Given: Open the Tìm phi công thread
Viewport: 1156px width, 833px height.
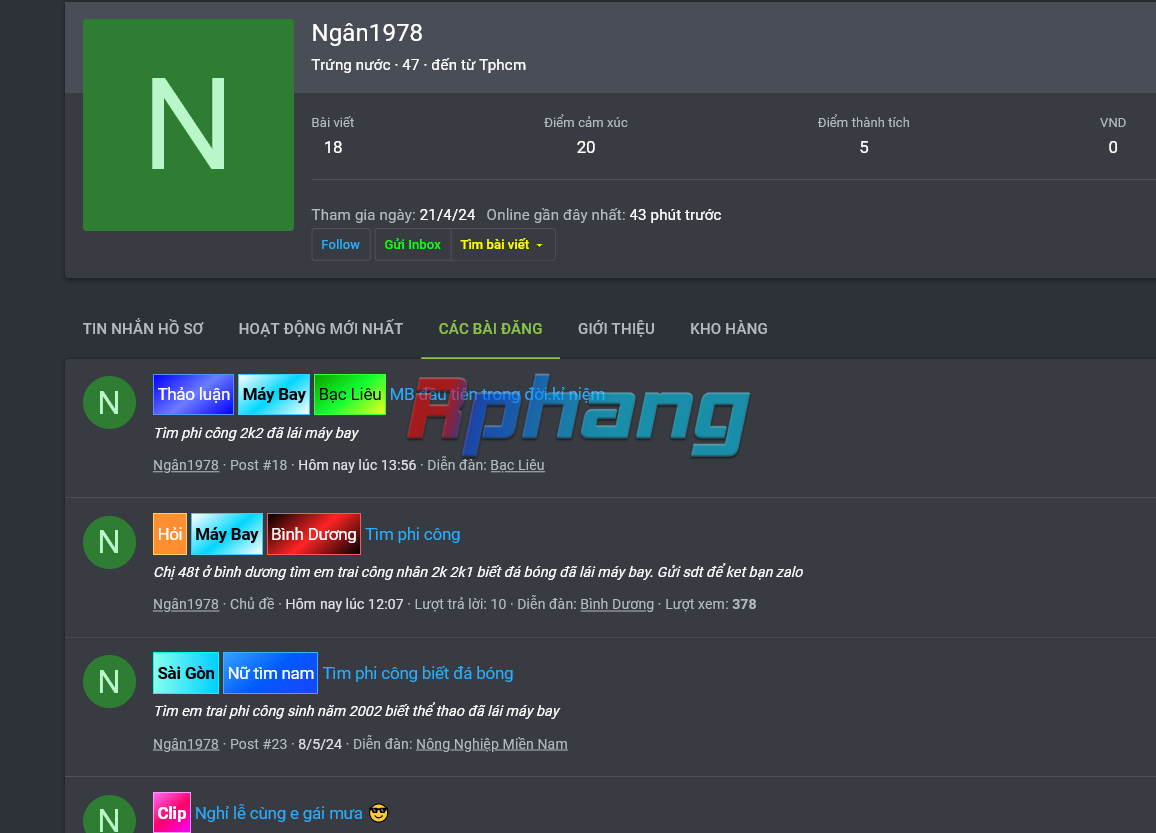Looking at the screenshot, I should pyautogui.click(x=413, y=534).
